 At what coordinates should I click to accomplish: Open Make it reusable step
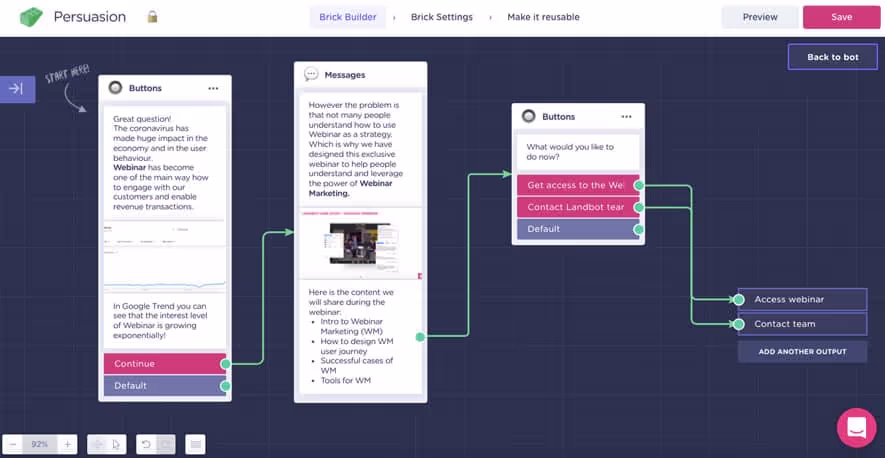click(543, 17)
